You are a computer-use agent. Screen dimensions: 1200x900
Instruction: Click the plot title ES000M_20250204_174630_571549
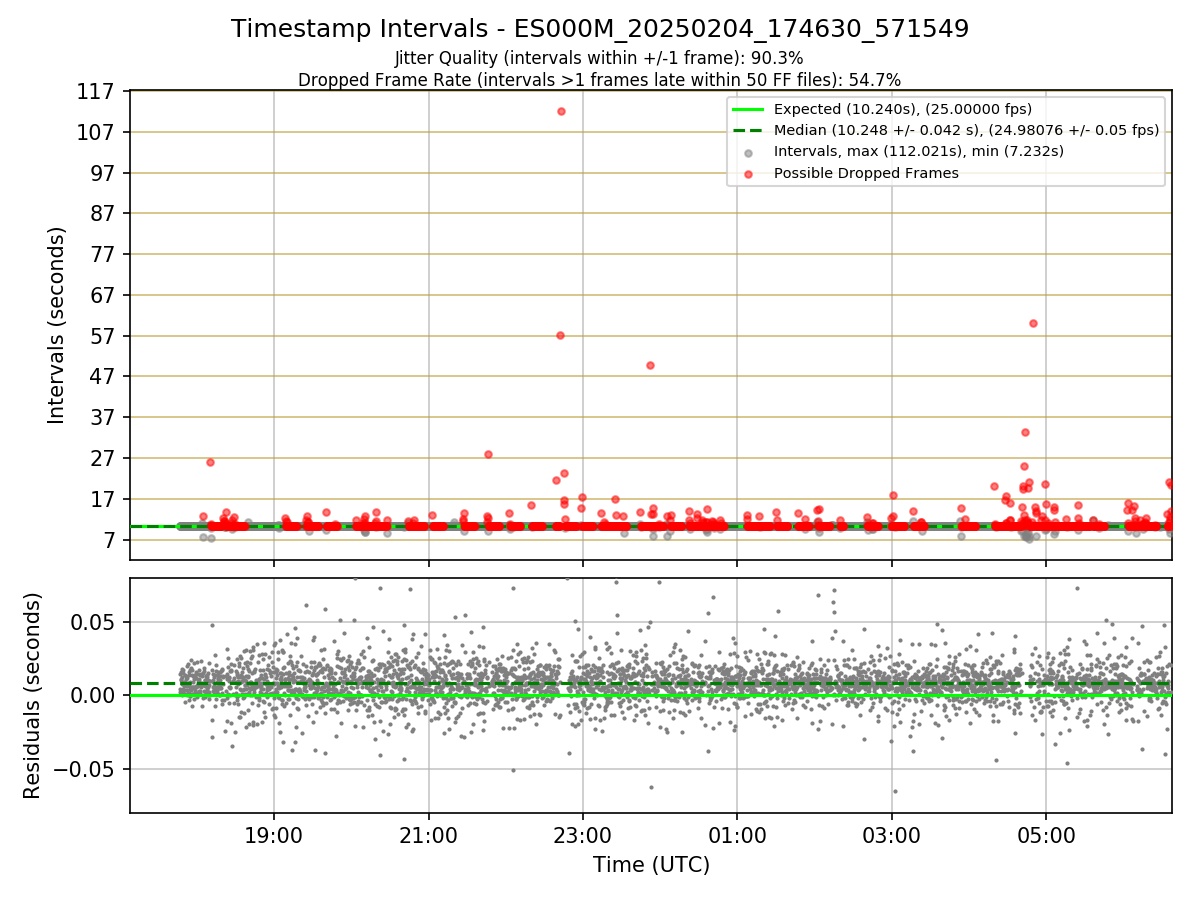coord(600,29)
